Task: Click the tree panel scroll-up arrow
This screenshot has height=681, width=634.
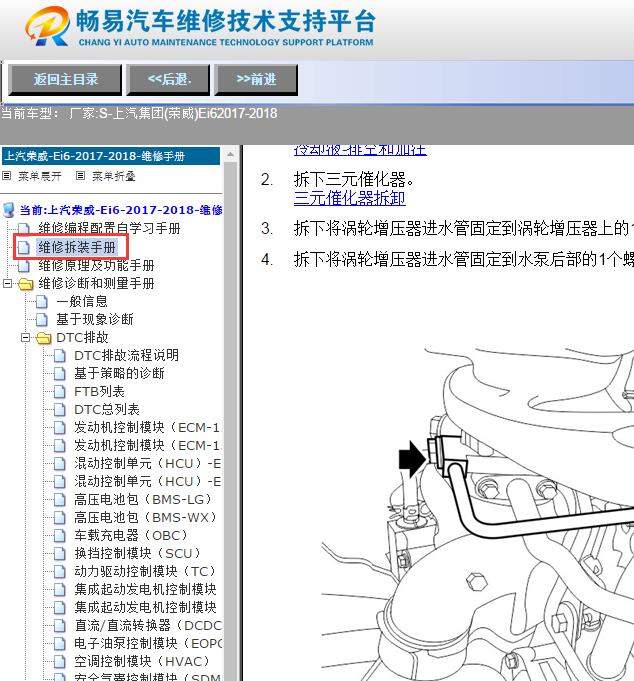Action: click(231, 155)
